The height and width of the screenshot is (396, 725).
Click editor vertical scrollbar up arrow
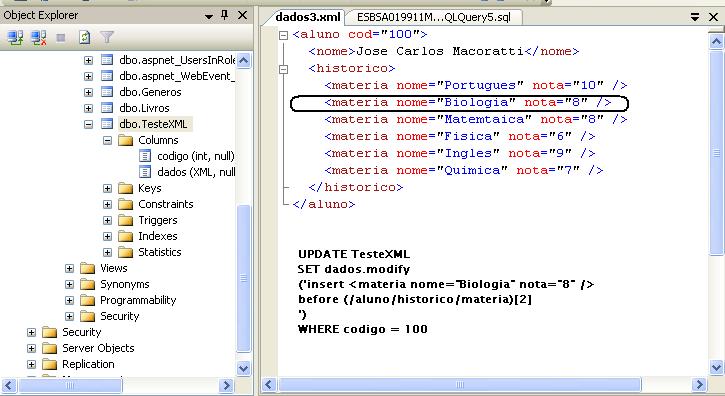[x=716, y=42]
